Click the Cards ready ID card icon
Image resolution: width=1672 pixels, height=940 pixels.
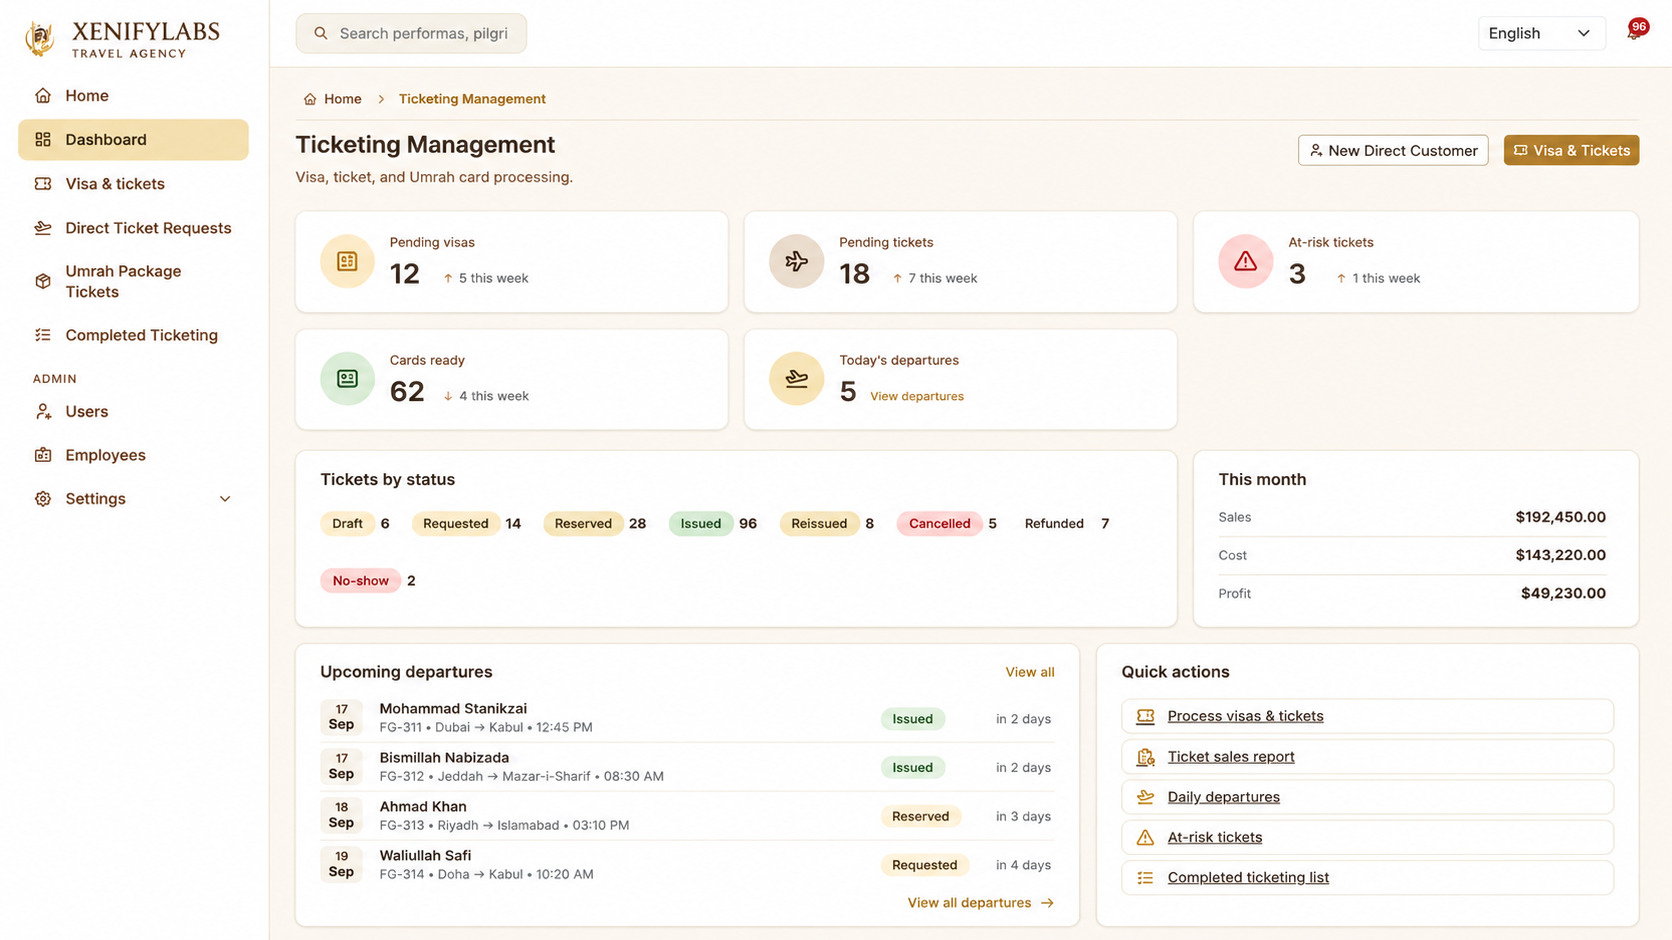click(347, 379)
